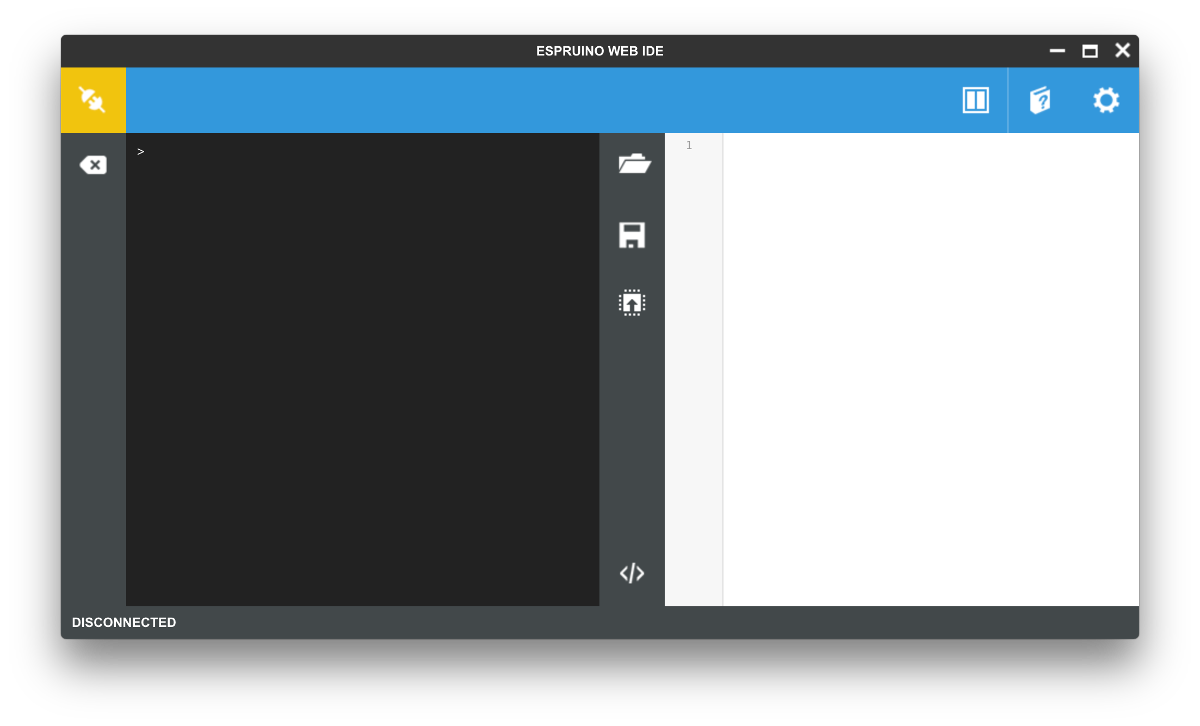Close the Espruino Web IDE window
This screenshot has width=1200, height=726.
click(x=1123, y=50)
